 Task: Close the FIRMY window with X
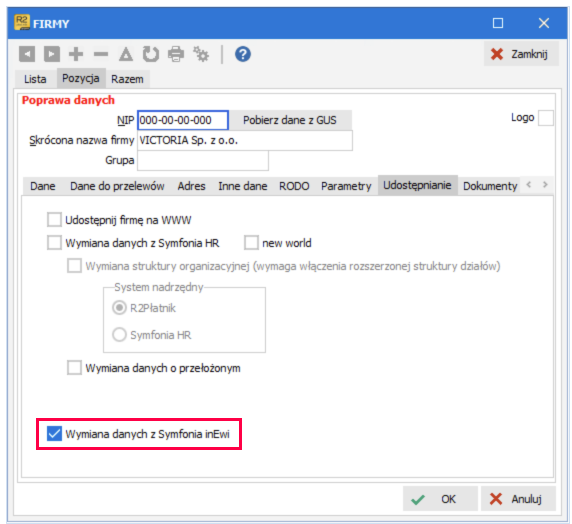point(544,23)
